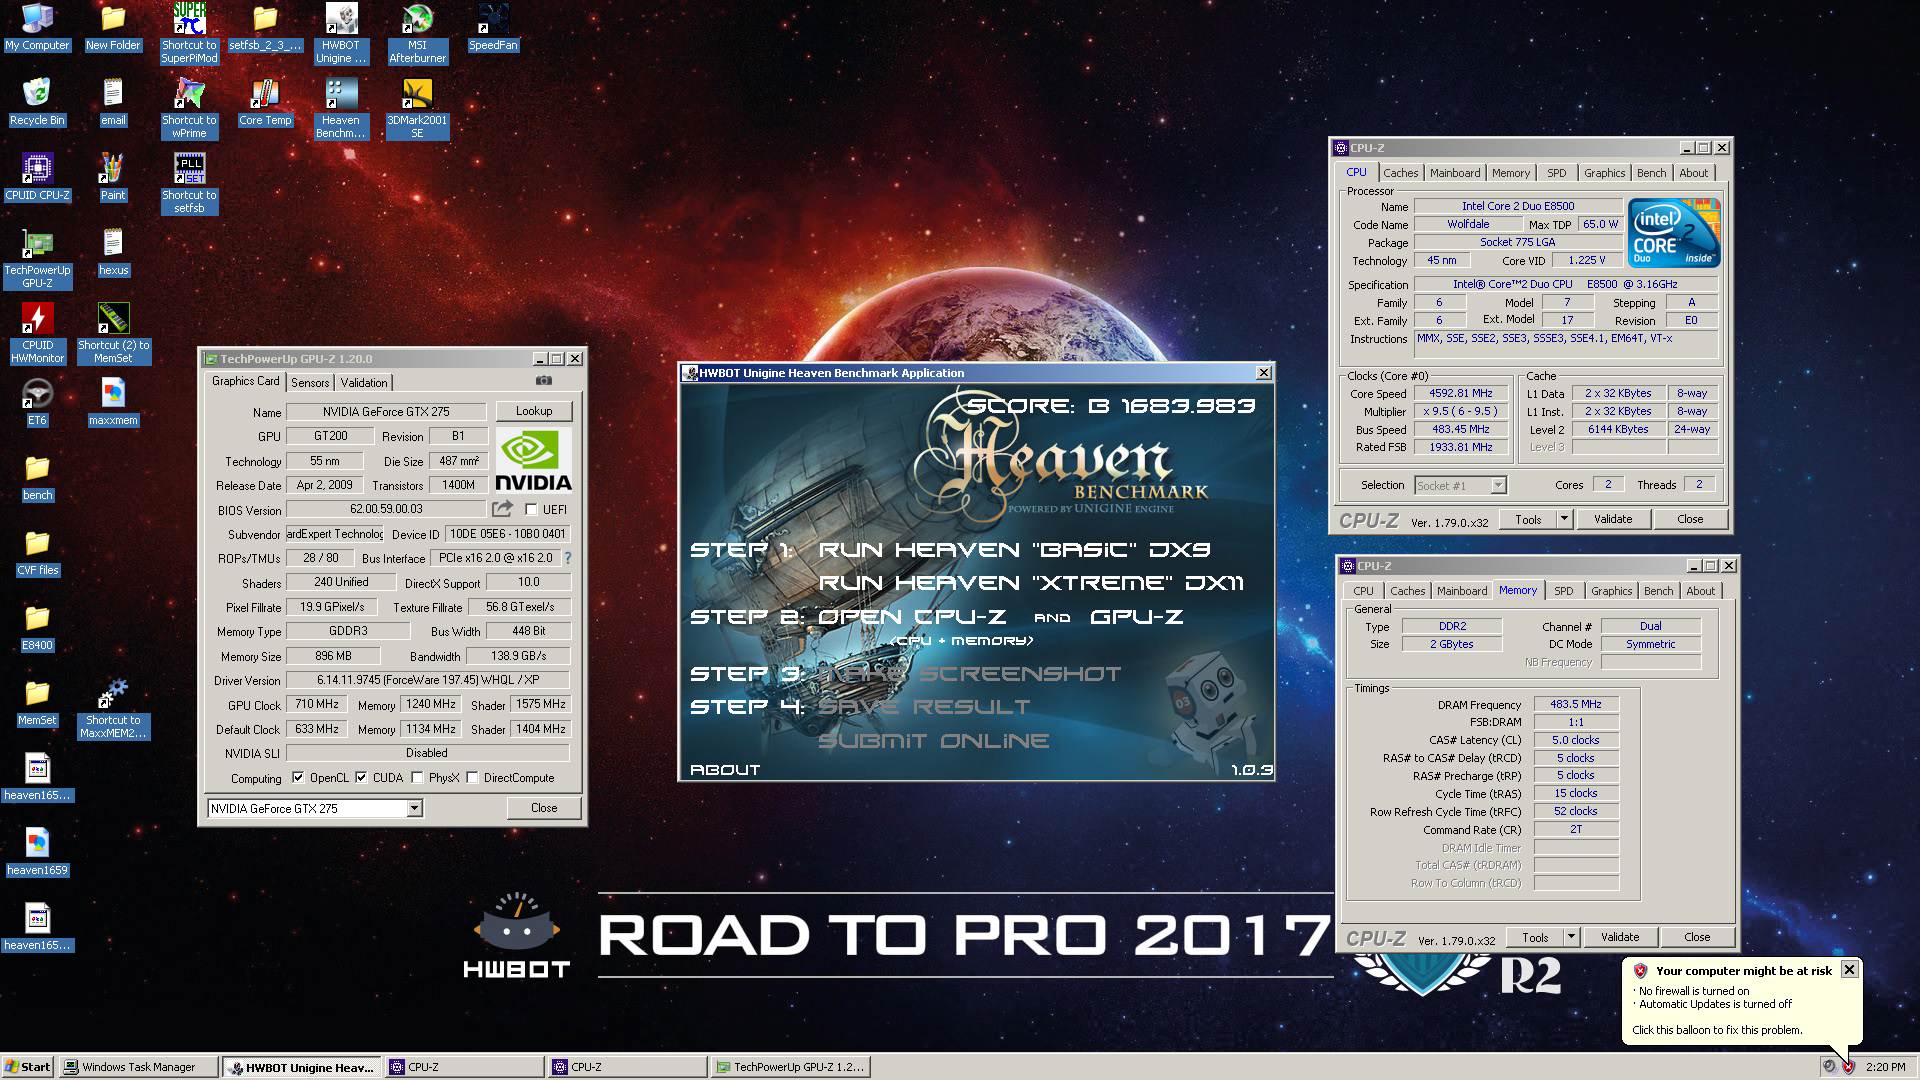
Task: Open Paint desktop icon
Action: pyautogui.click(x=113, y=177)
